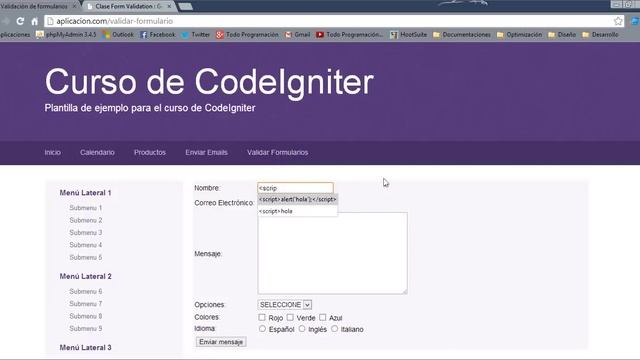Open Enviar Emails in the navigation menu

pos(206,152)
